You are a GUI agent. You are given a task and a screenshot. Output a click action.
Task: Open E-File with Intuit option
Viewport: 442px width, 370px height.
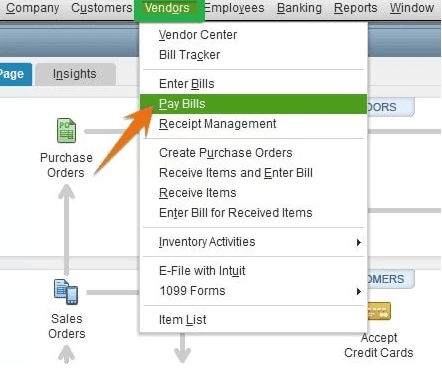click(x=253, y=271)
